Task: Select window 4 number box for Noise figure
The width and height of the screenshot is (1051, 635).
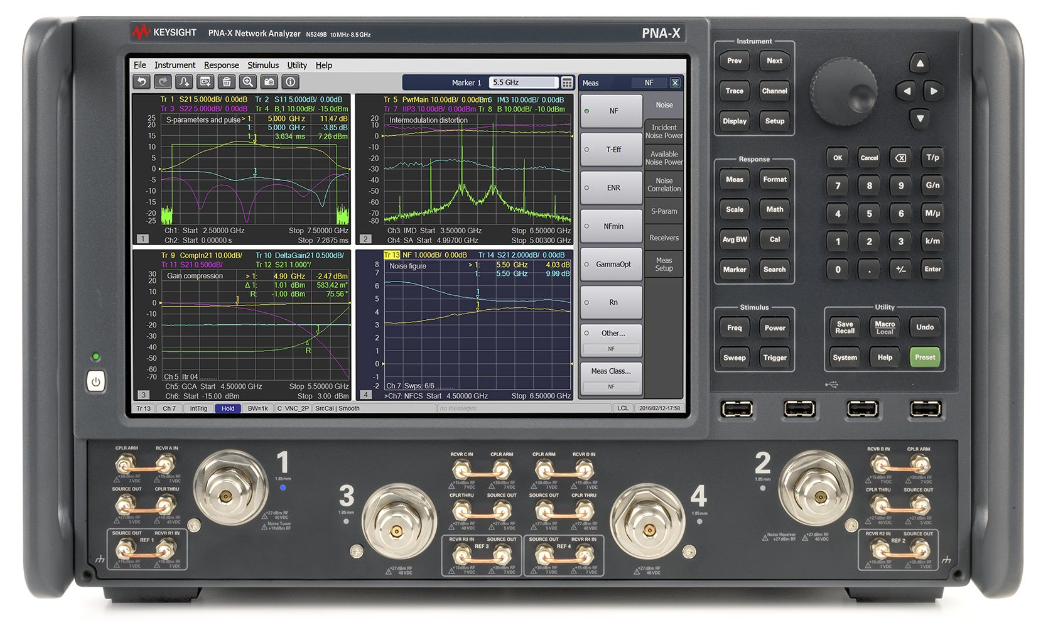Action: [x=365, y=395]
